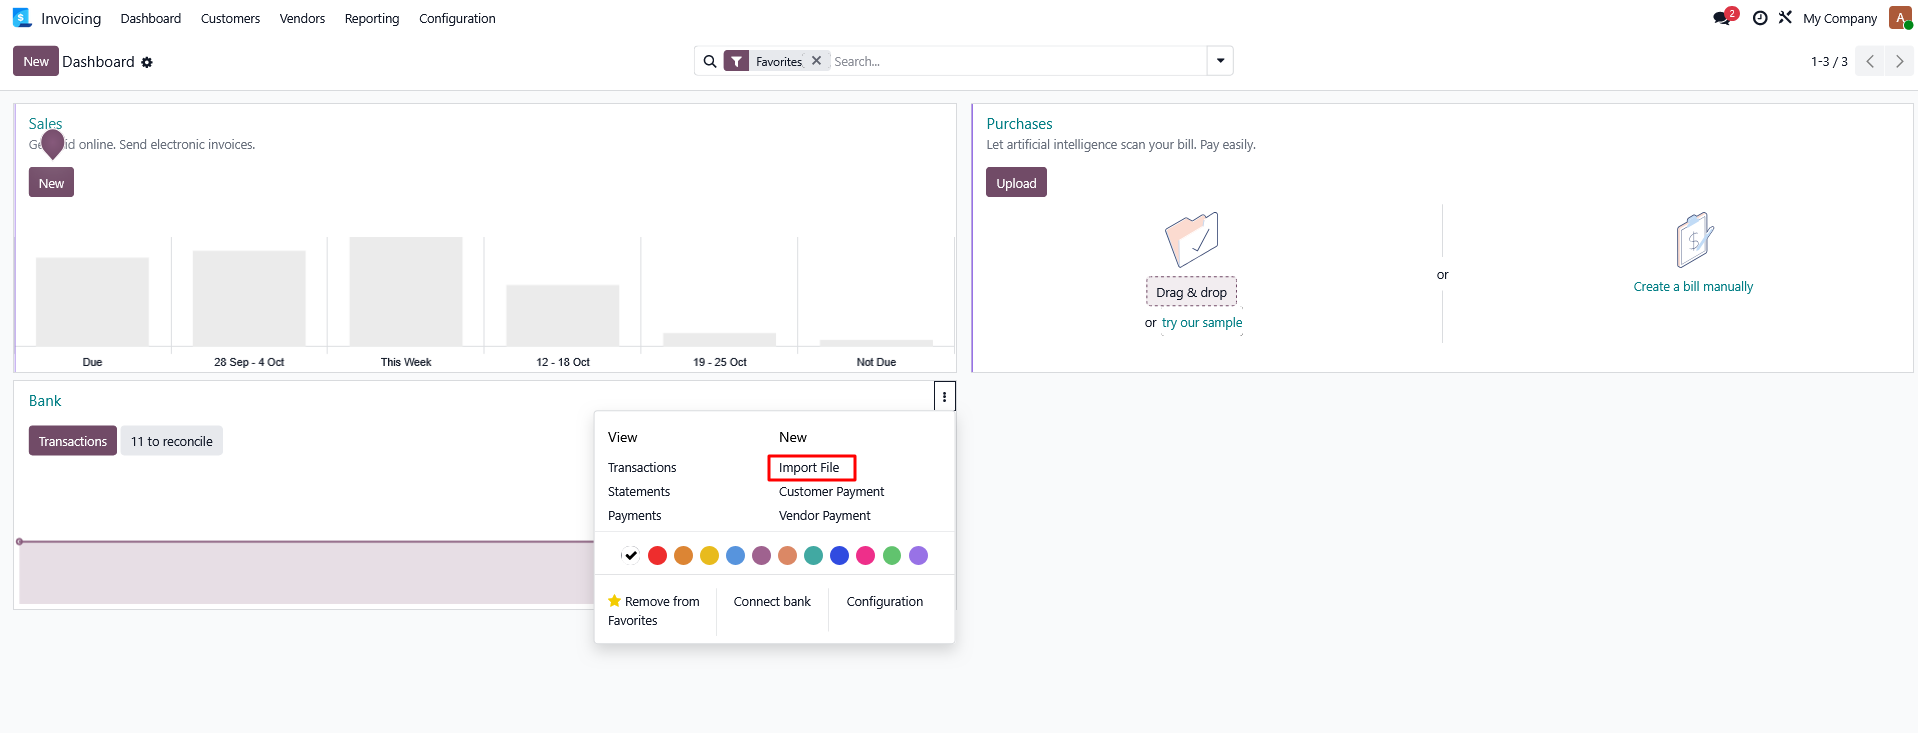Image resolution: width=1918 pixels, height=733 pixels.
Task: Open the Configuration top menu
Action: 457,18
